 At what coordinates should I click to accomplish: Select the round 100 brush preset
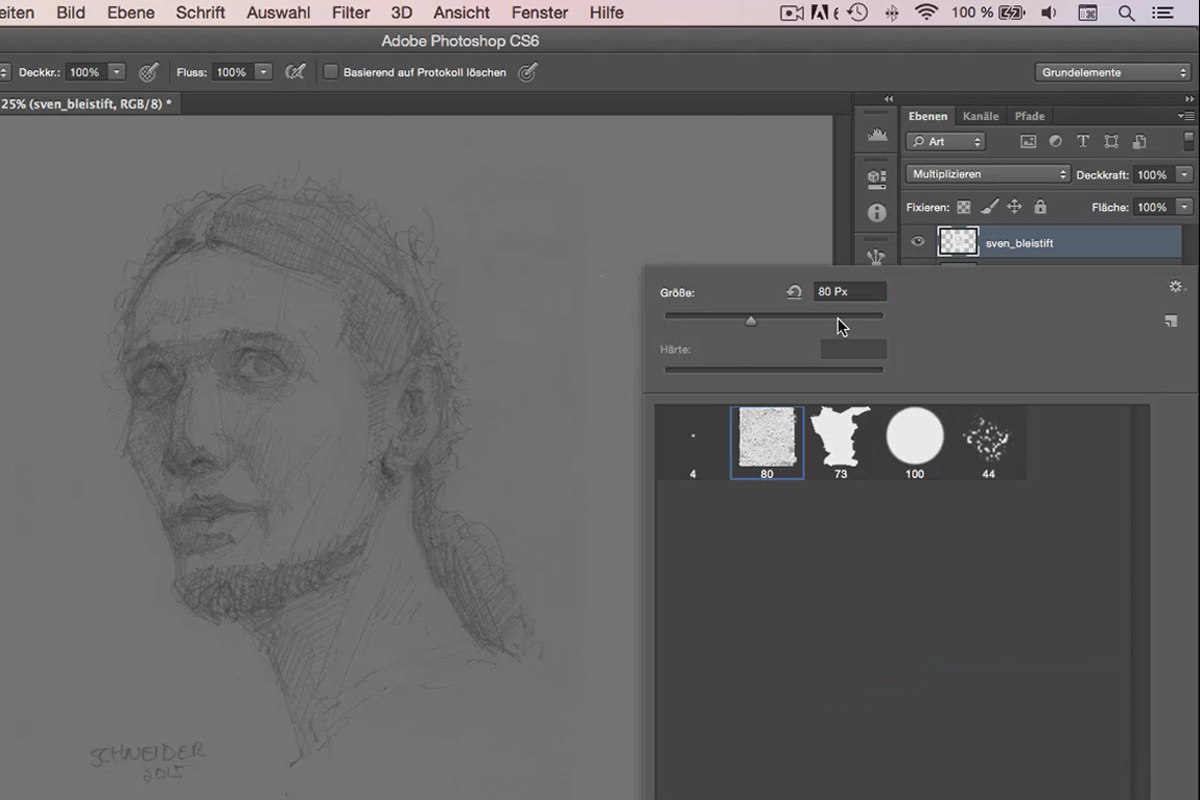[x=915, y=443]
